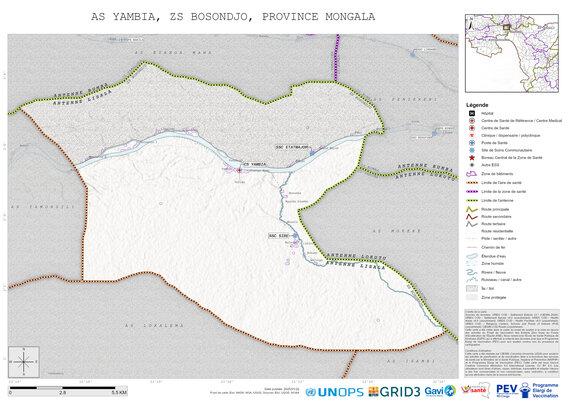Click the Ruisseau / canal legend symbol

[471, 280]
